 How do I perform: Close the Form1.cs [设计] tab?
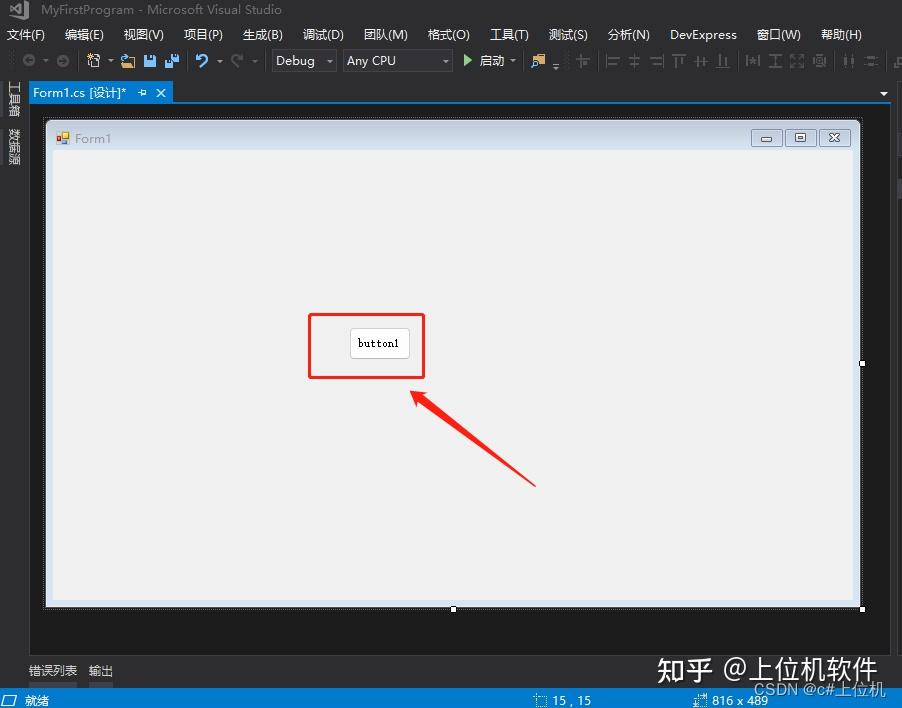click(x=161, y=93)
